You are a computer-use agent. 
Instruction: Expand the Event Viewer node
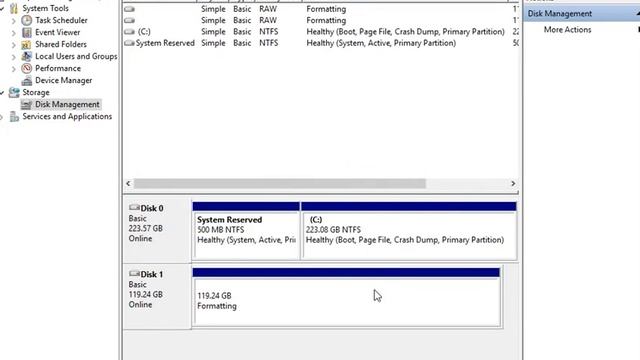coord(13,33)
